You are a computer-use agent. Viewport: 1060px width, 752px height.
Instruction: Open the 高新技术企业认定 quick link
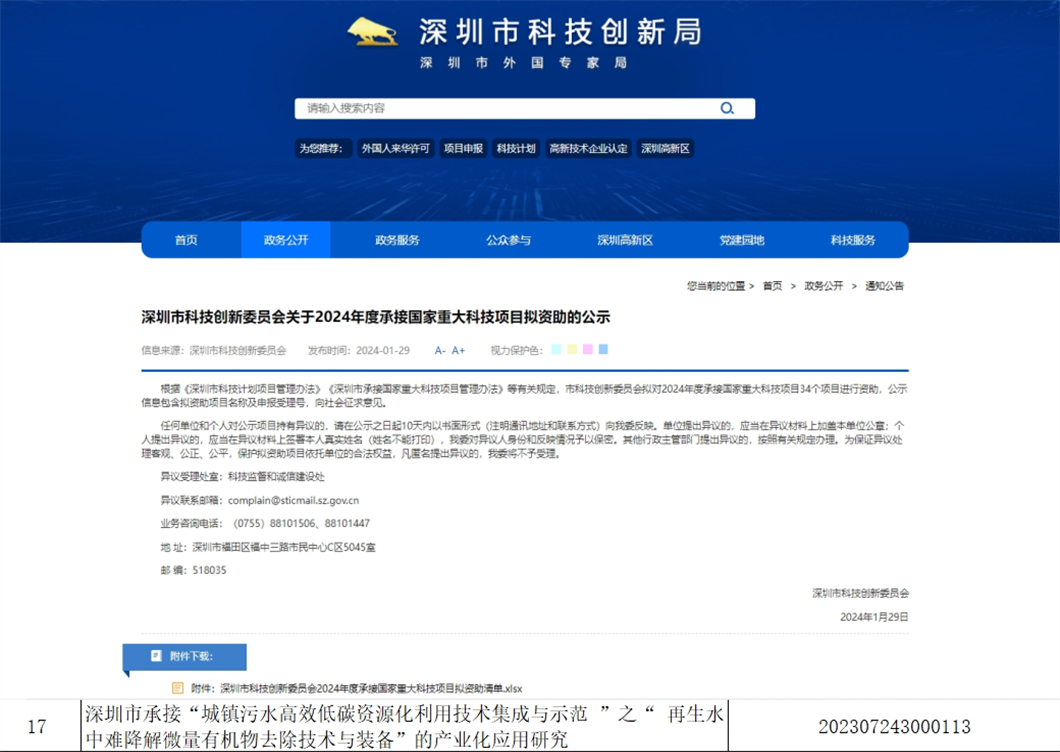(591, 148)
